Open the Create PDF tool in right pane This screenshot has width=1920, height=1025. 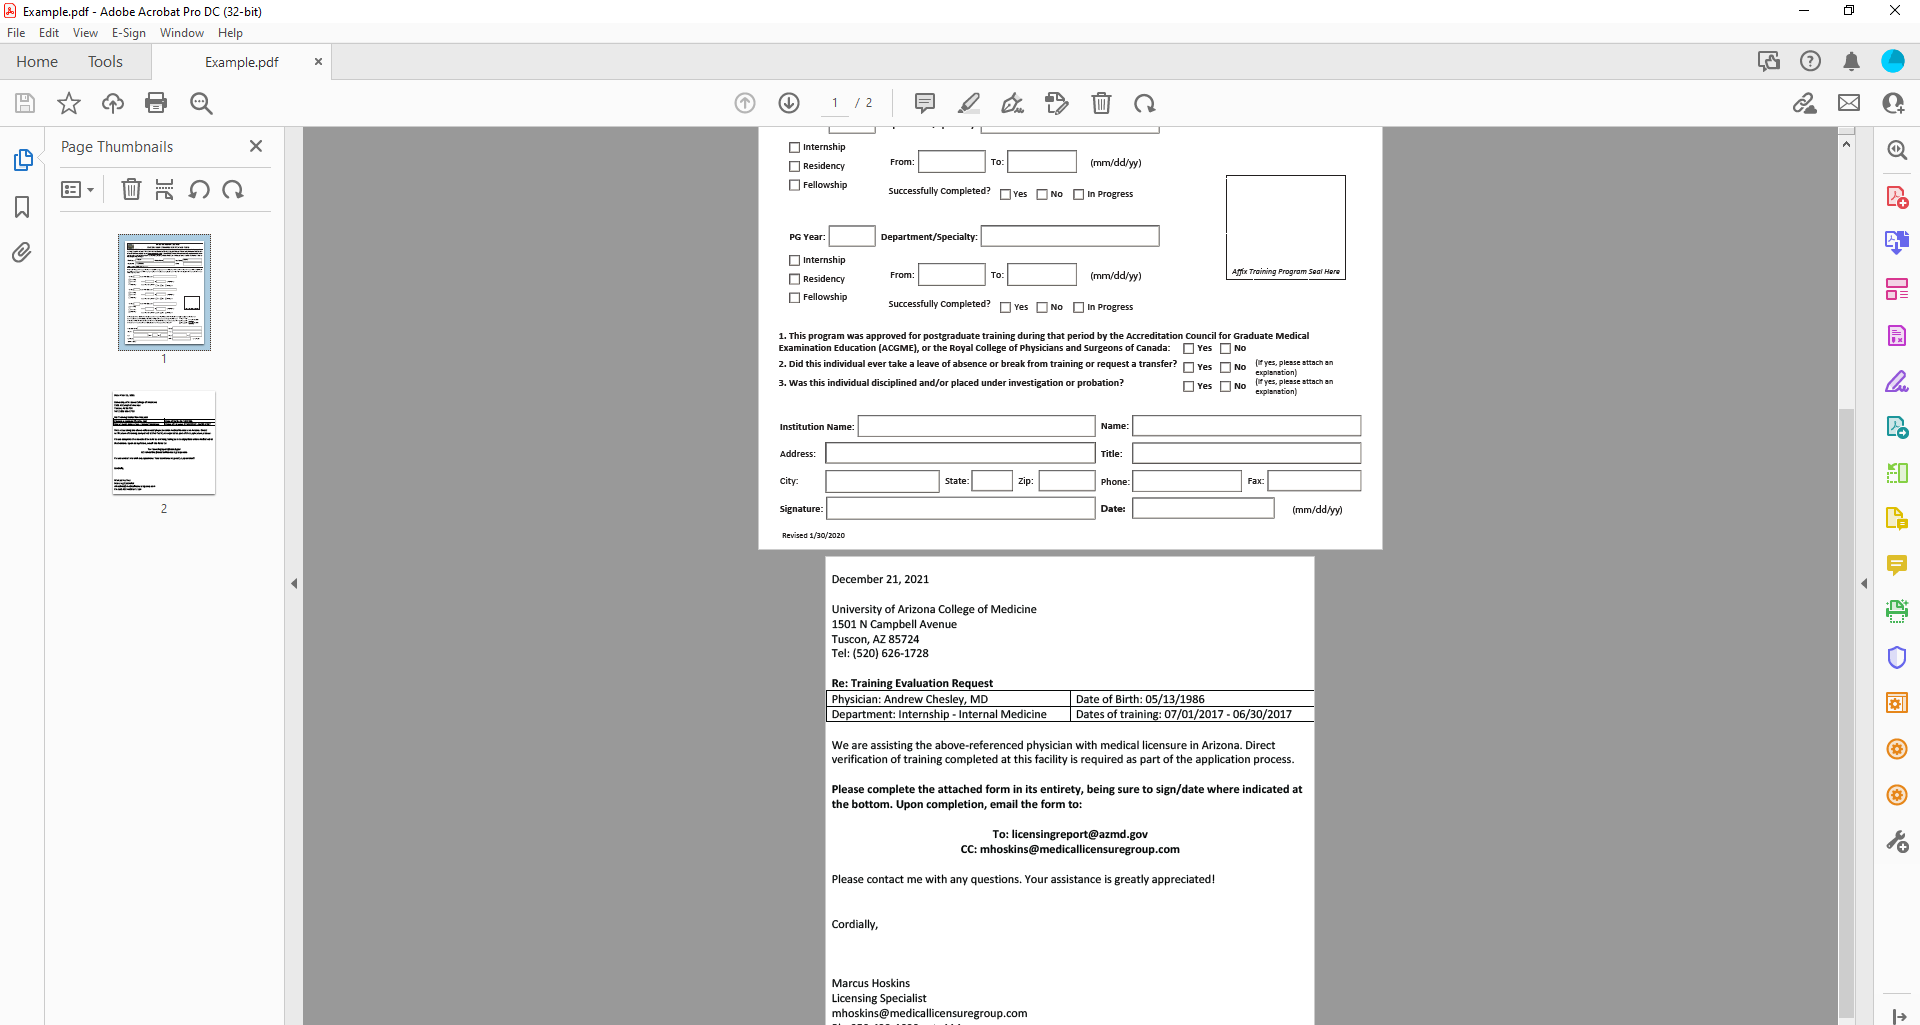[x=1898, y=196]
